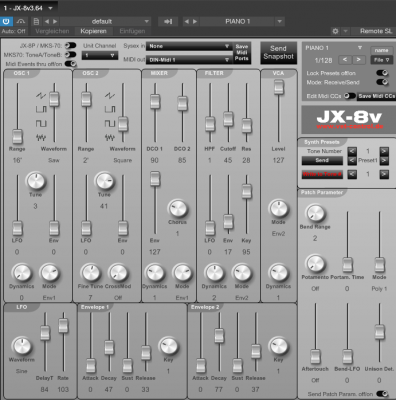Viewport: 396px width, 400px height.
Task: Go to previous patch with the 1/128 left arrow
Action: click(345, 60)
